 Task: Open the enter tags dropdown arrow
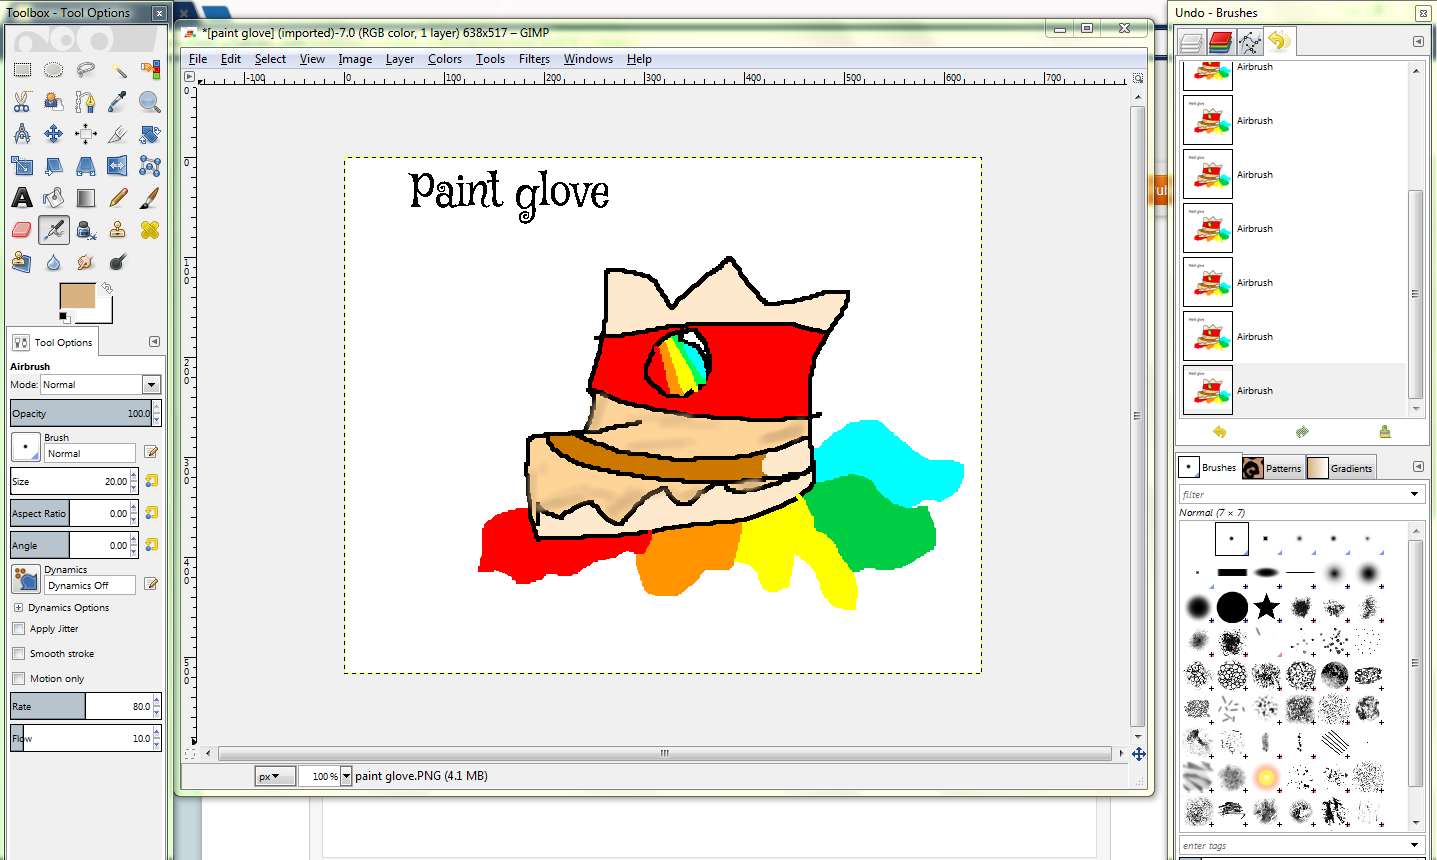[1414, 845]
